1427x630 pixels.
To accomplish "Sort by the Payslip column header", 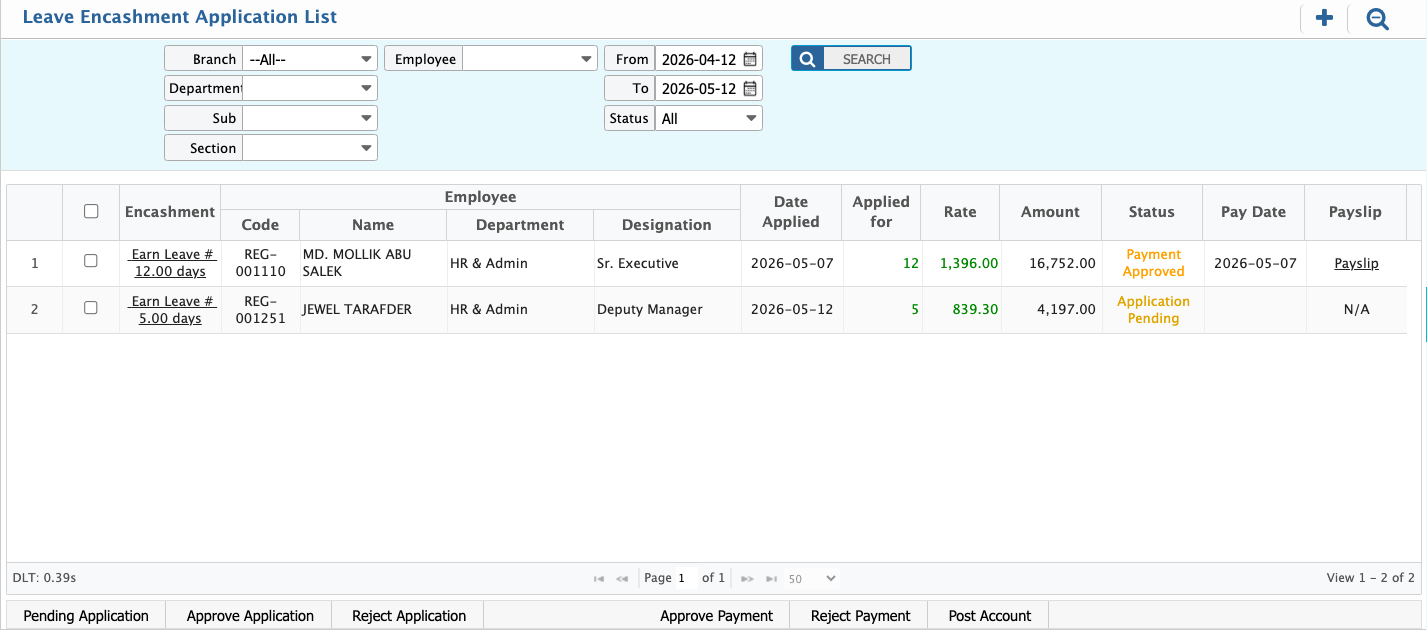I will [x=1355, y=212].
